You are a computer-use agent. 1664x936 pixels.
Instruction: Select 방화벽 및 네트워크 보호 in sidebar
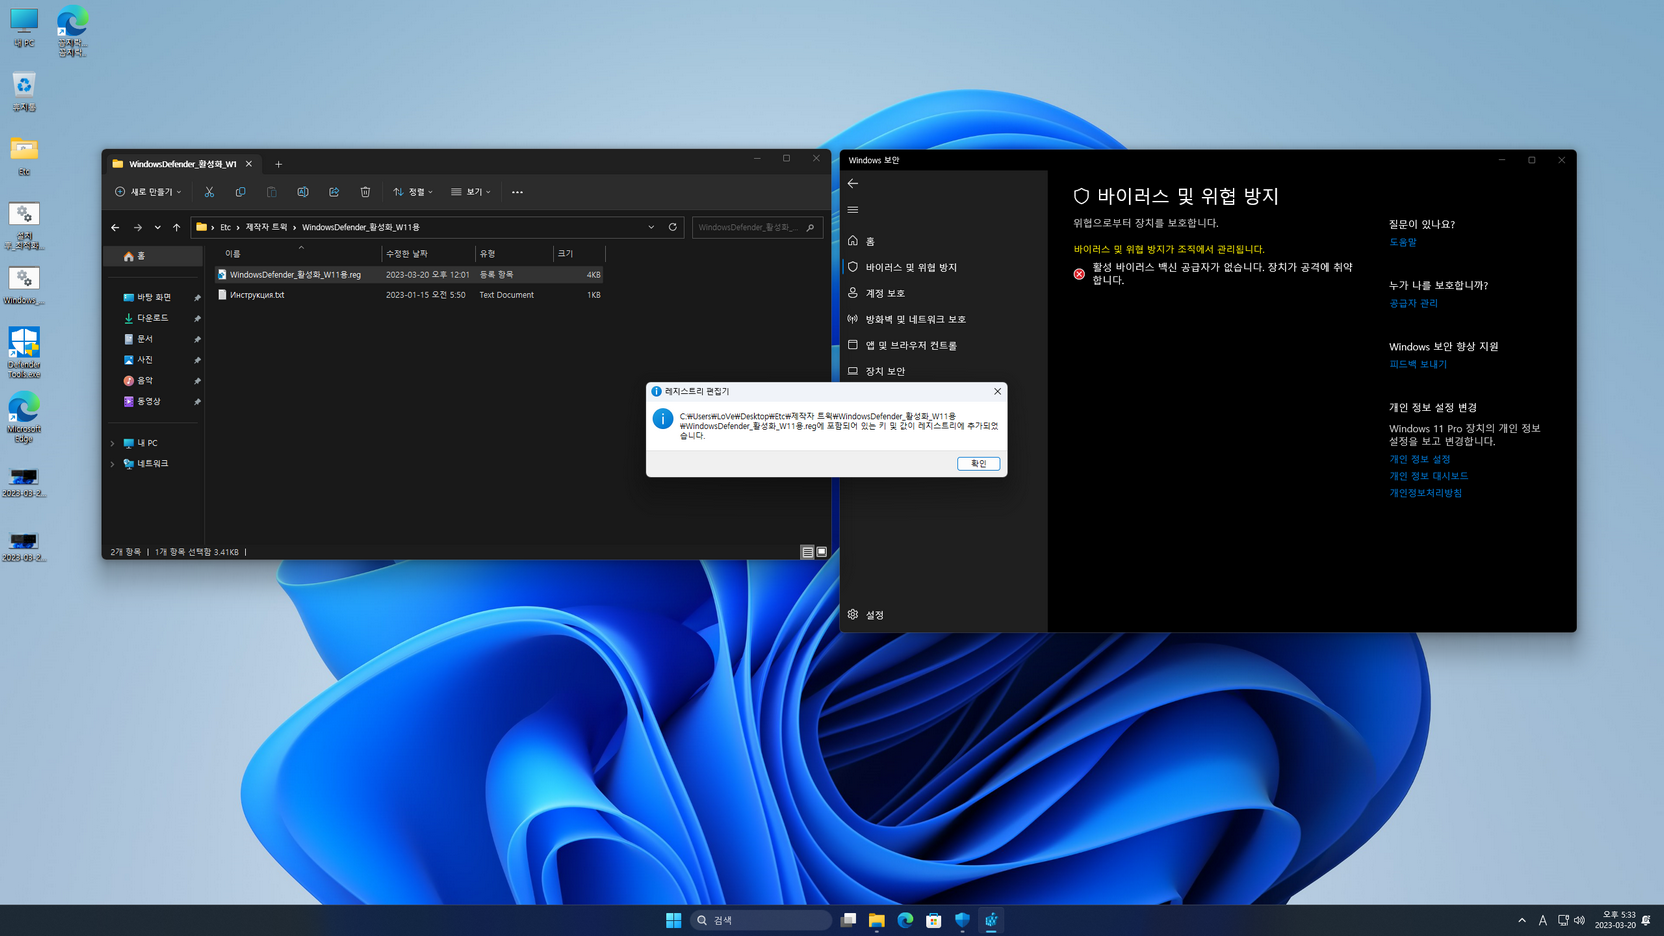(x=943, y=319)
